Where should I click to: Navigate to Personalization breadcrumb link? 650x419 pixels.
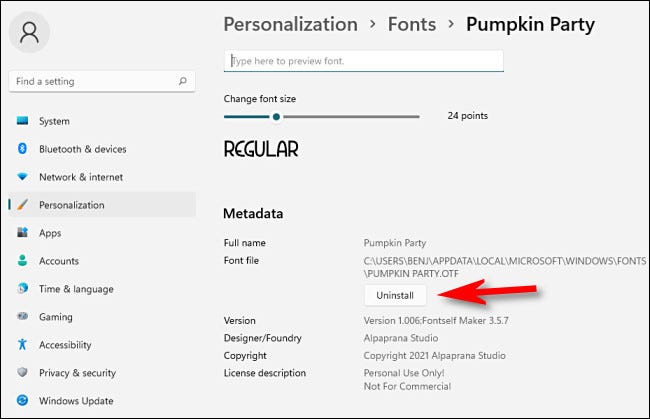click(x=290, y=24)
